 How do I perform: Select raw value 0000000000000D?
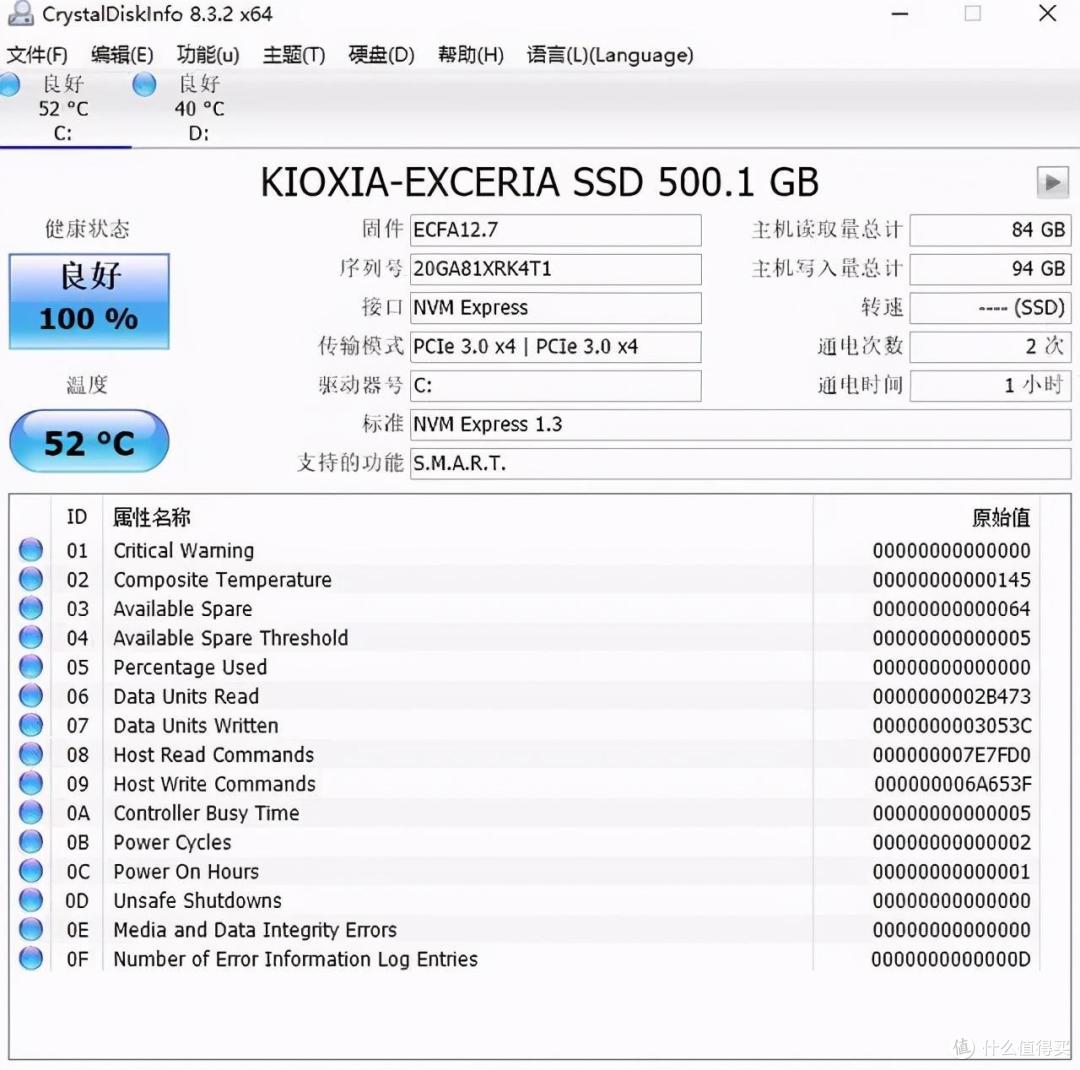[951, 959]
